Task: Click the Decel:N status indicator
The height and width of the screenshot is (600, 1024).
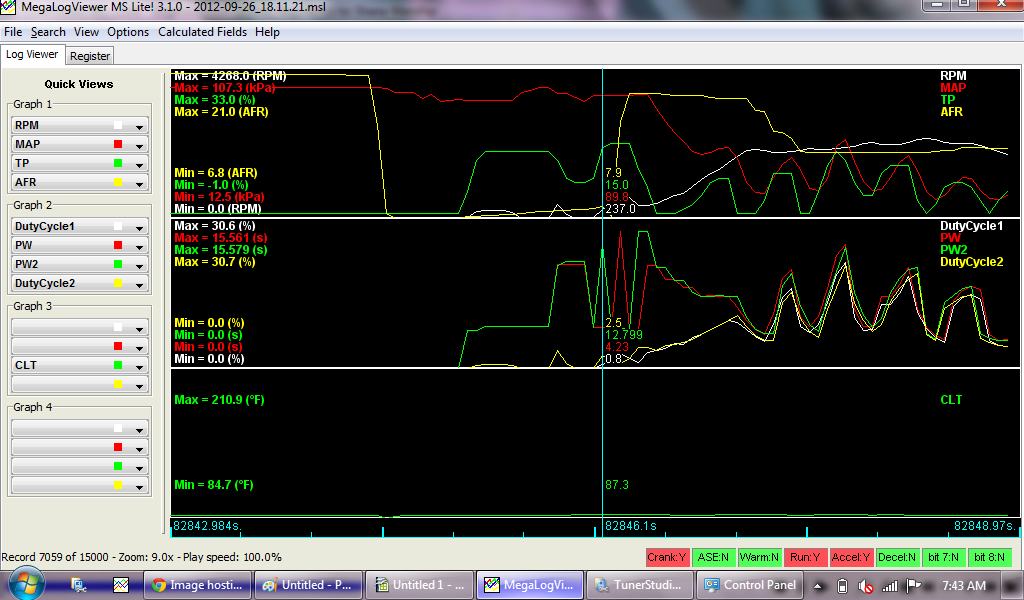Action: pyautogui.click(x=897, y=558)
